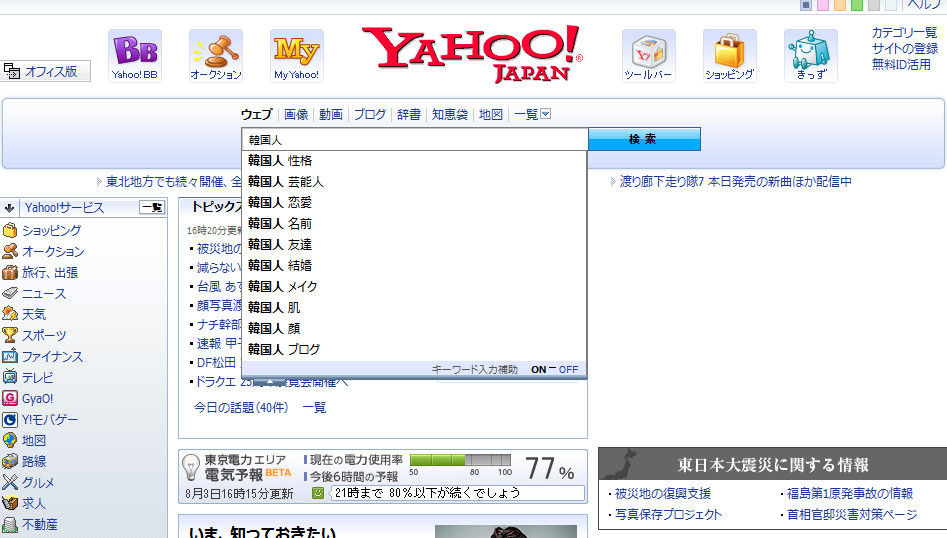Viewport: 947px width, 538px height.
Task: Open the 一覧 button in Yahoo!サービス header
Action: 152,208
